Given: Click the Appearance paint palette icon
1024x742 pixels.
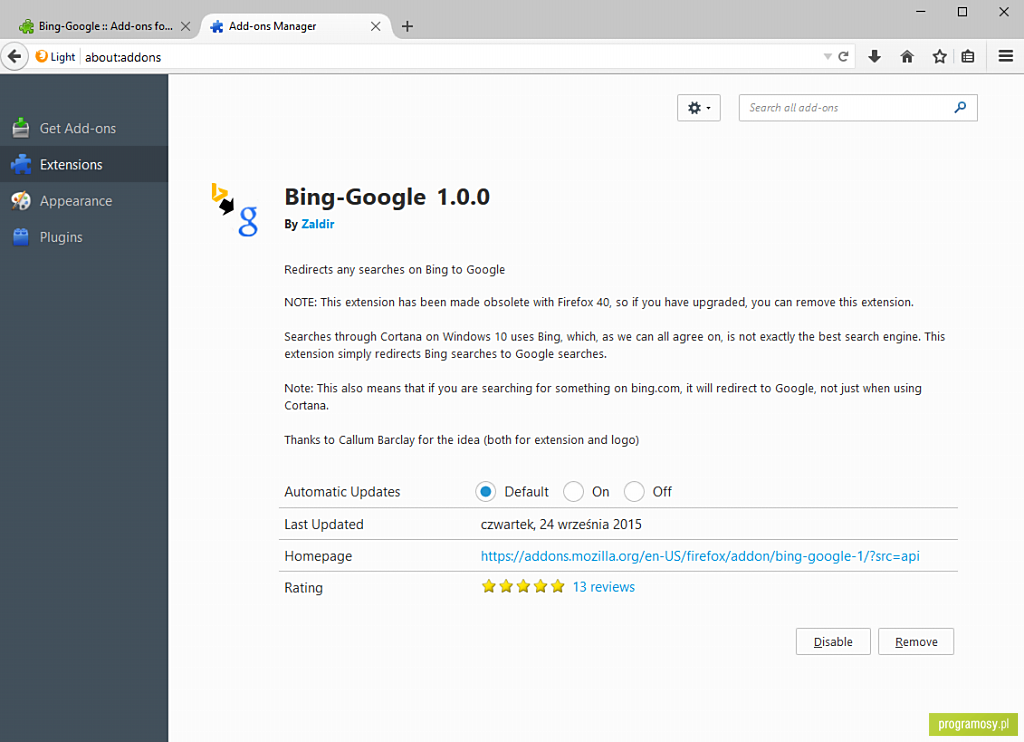Looking at the screenshot, I should [21, 201].
